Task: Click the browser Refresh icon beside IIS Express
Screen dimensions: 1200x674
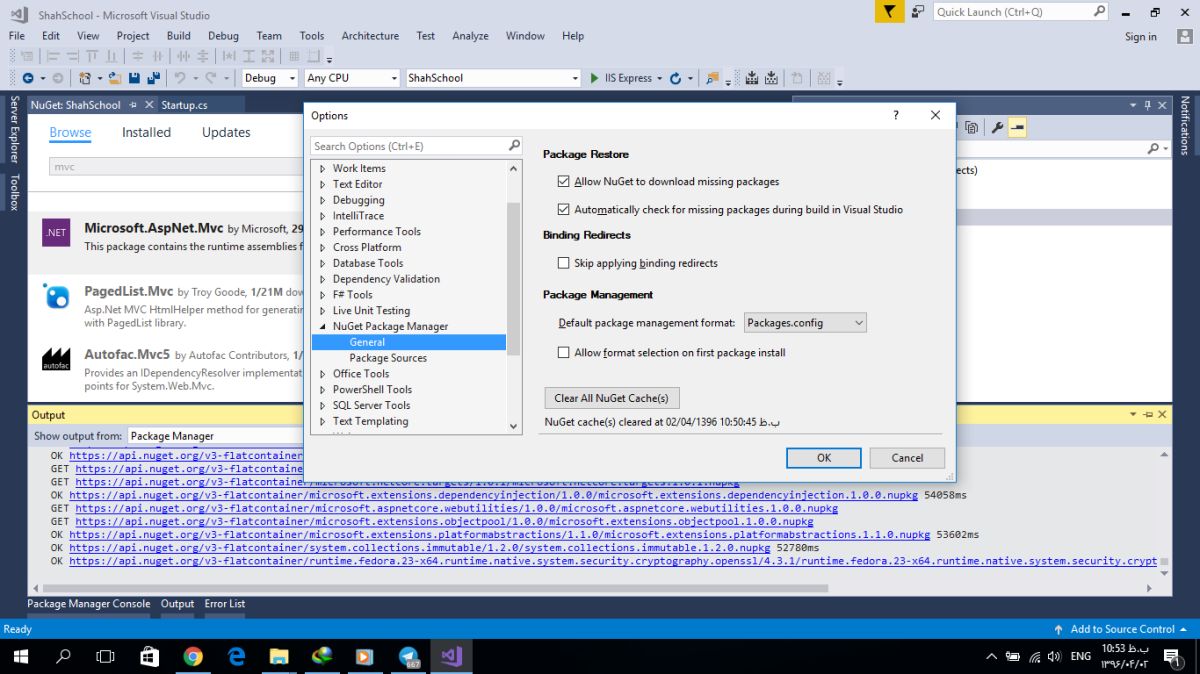Action: pyautogui.click(x=675, y=78)
